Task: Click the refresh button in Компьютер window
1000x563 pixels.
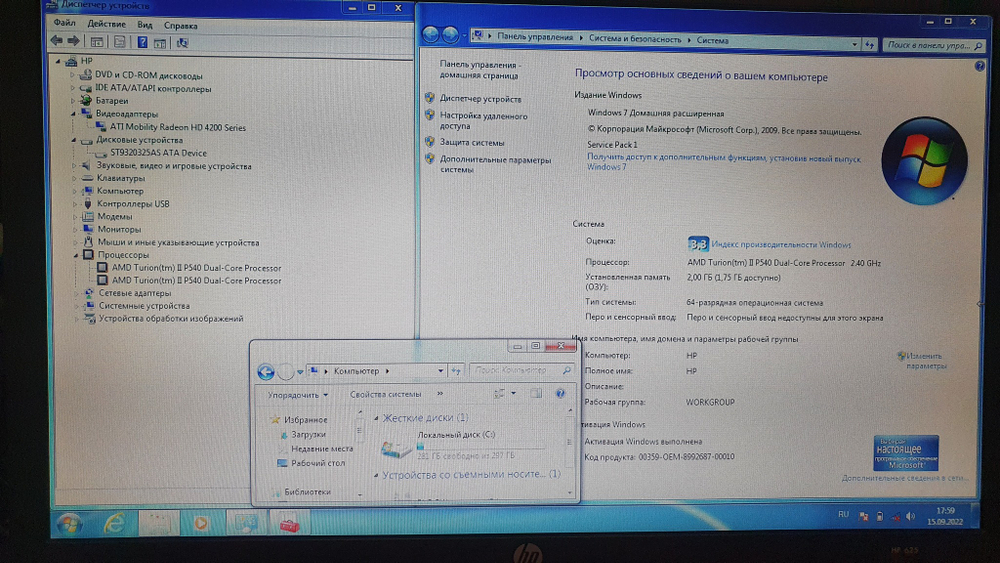Action: point(456,370)
